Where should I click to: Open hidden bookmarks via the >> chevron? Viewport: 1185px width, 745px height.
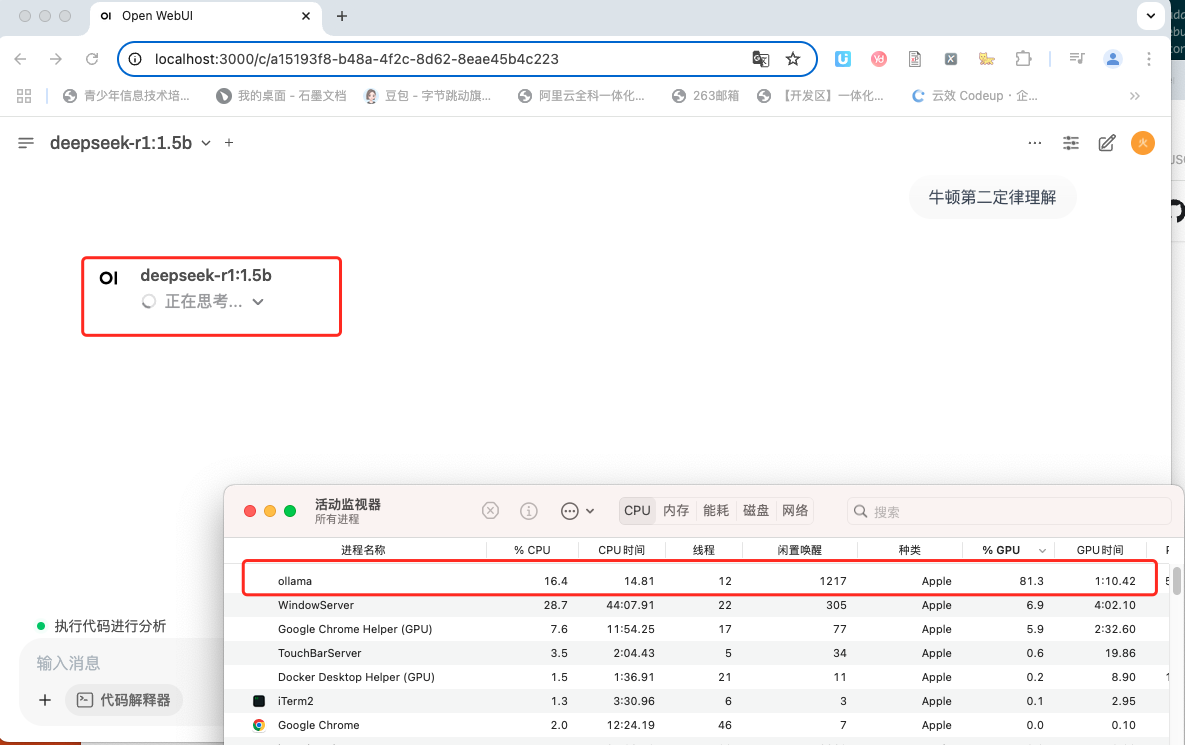[1134, 95]
